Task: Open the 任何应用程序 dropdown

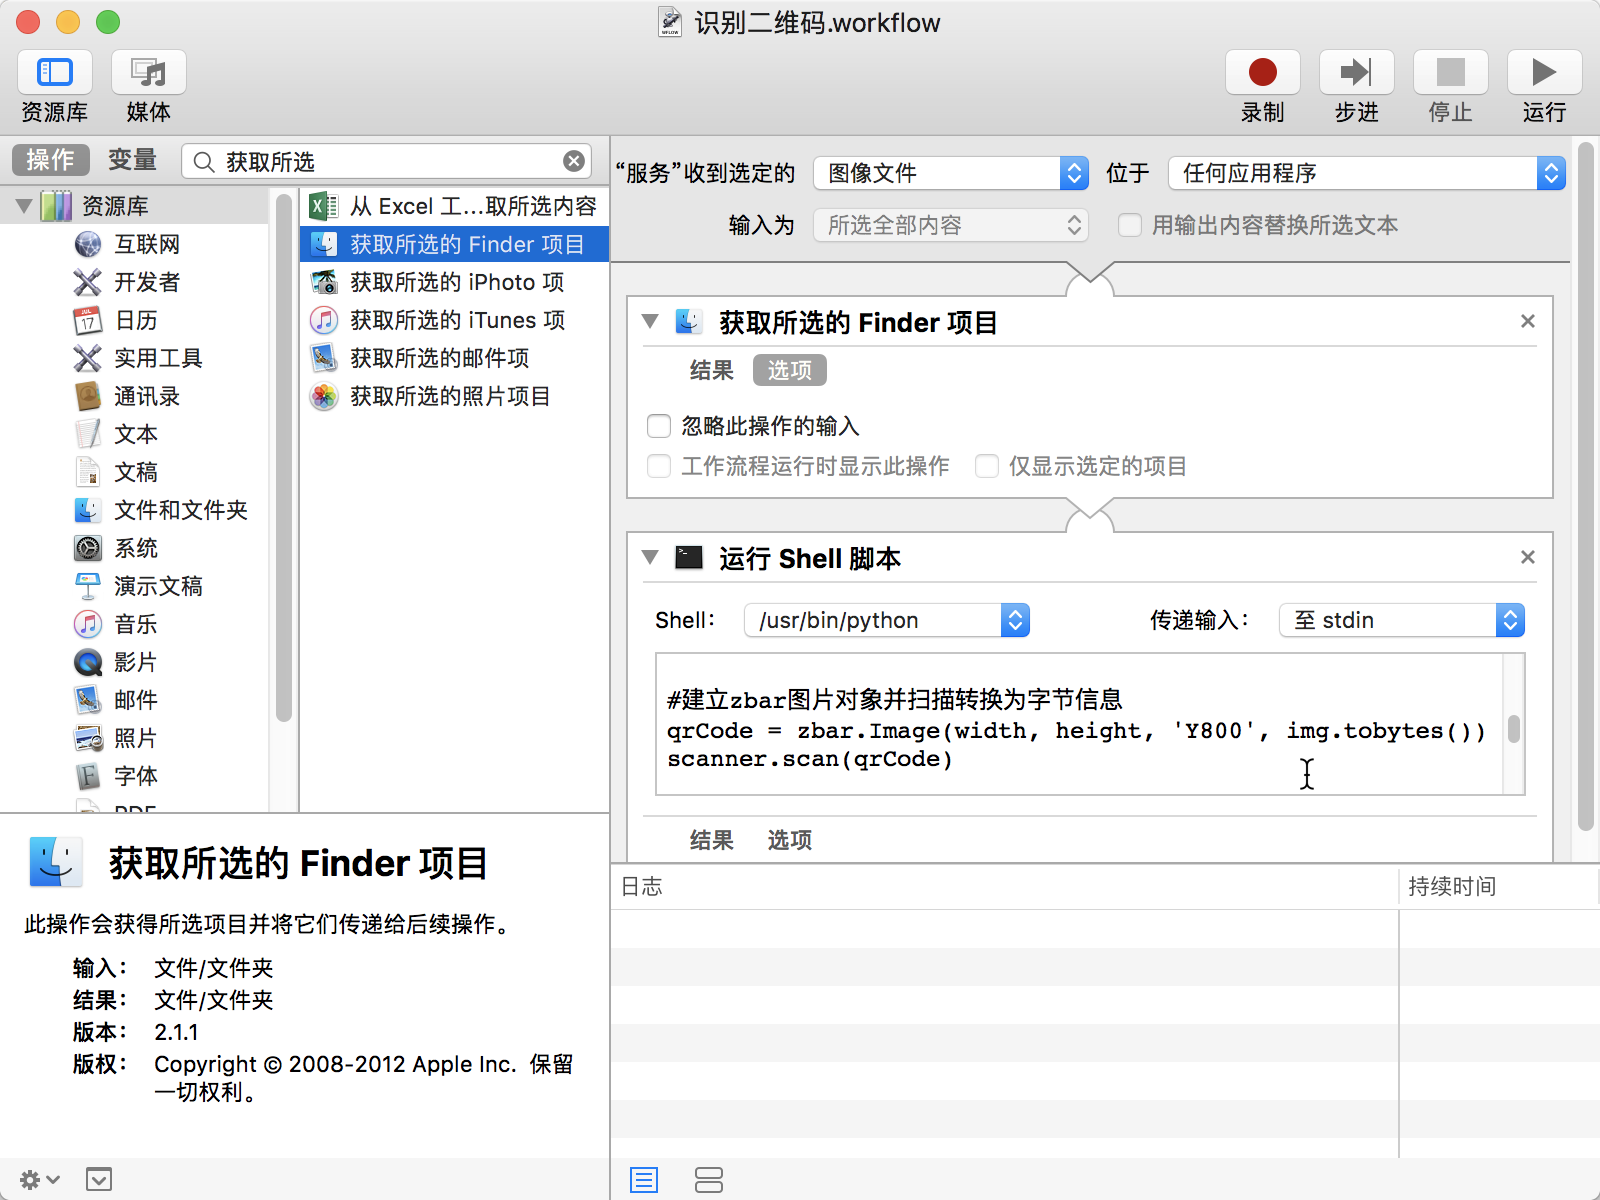Action: pyautogui.click(x=1367, y=173)
